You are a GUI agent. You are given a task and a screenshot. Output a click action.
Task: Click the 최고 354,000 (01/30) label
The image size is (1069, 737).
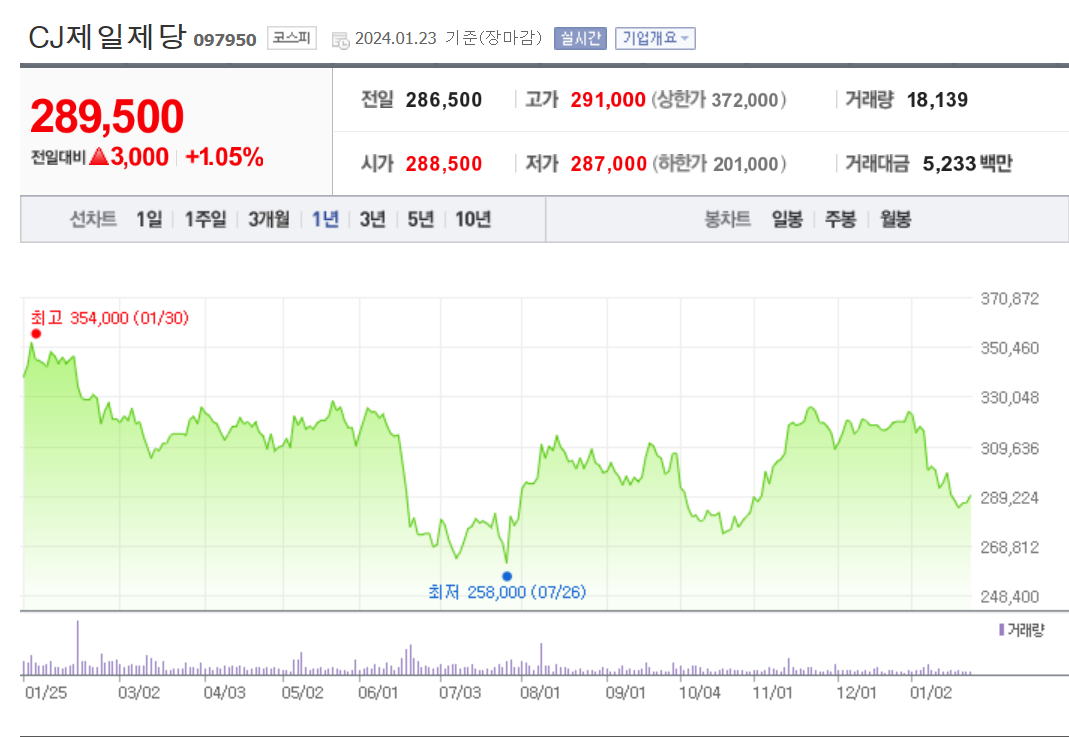coord(110,318)
